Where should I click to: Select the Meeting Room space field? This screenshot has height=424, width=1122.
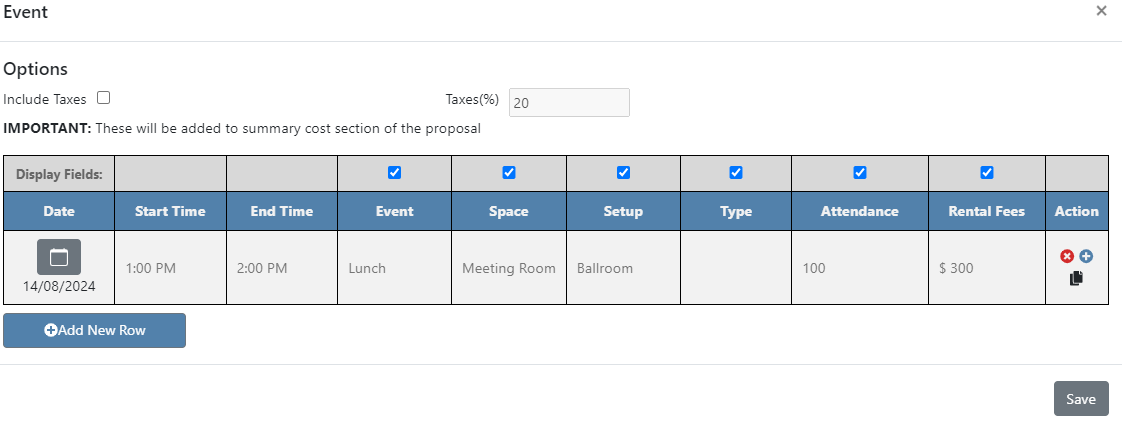click(x=509, y=268)
